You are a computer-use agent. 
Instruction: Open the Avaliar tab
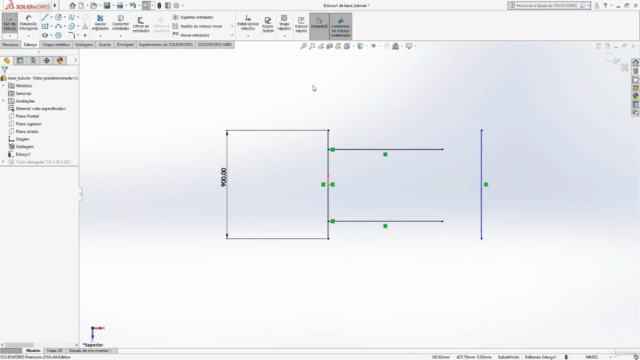click(105, 44)
